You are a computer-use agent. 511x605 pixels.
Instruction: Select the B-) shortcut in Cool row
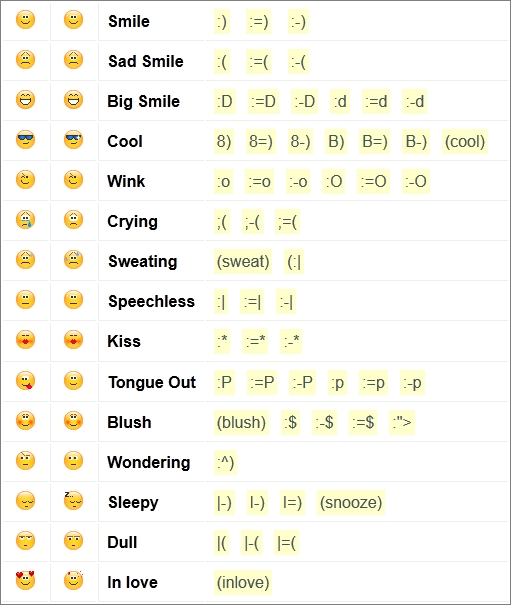click(416, 142)
